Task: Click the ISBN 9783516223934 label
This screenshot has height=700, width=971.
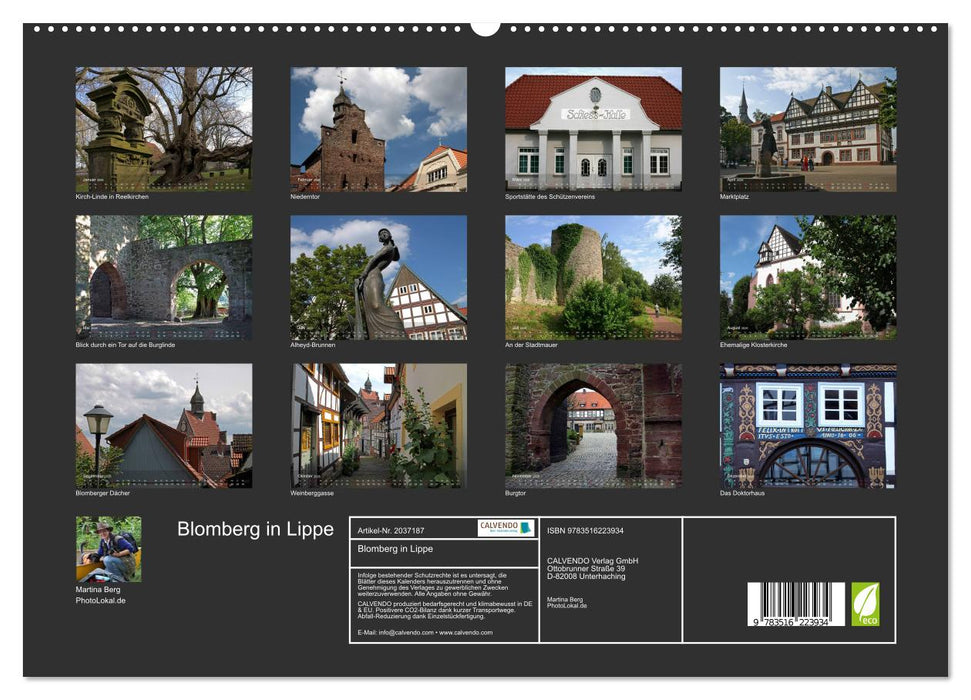Action: 585,530
